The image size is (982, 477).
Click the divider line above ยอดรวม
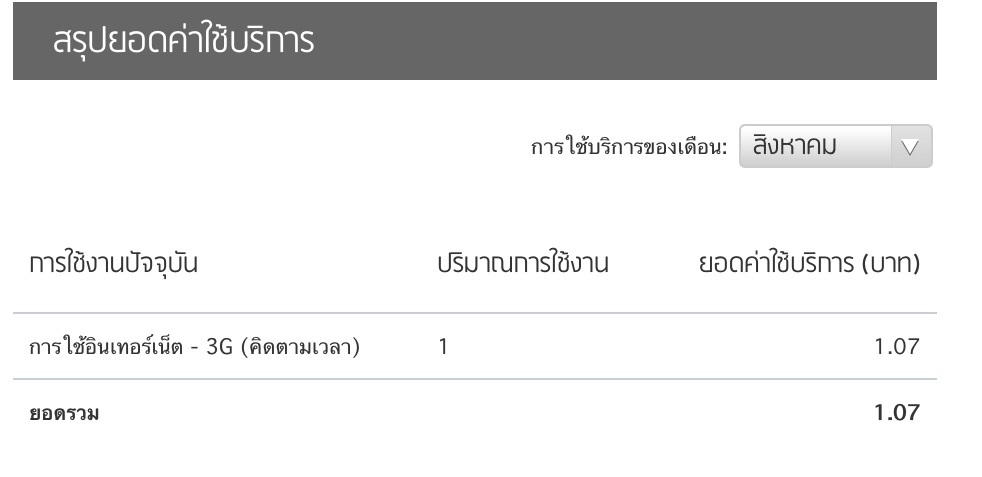tap(475, 379)
